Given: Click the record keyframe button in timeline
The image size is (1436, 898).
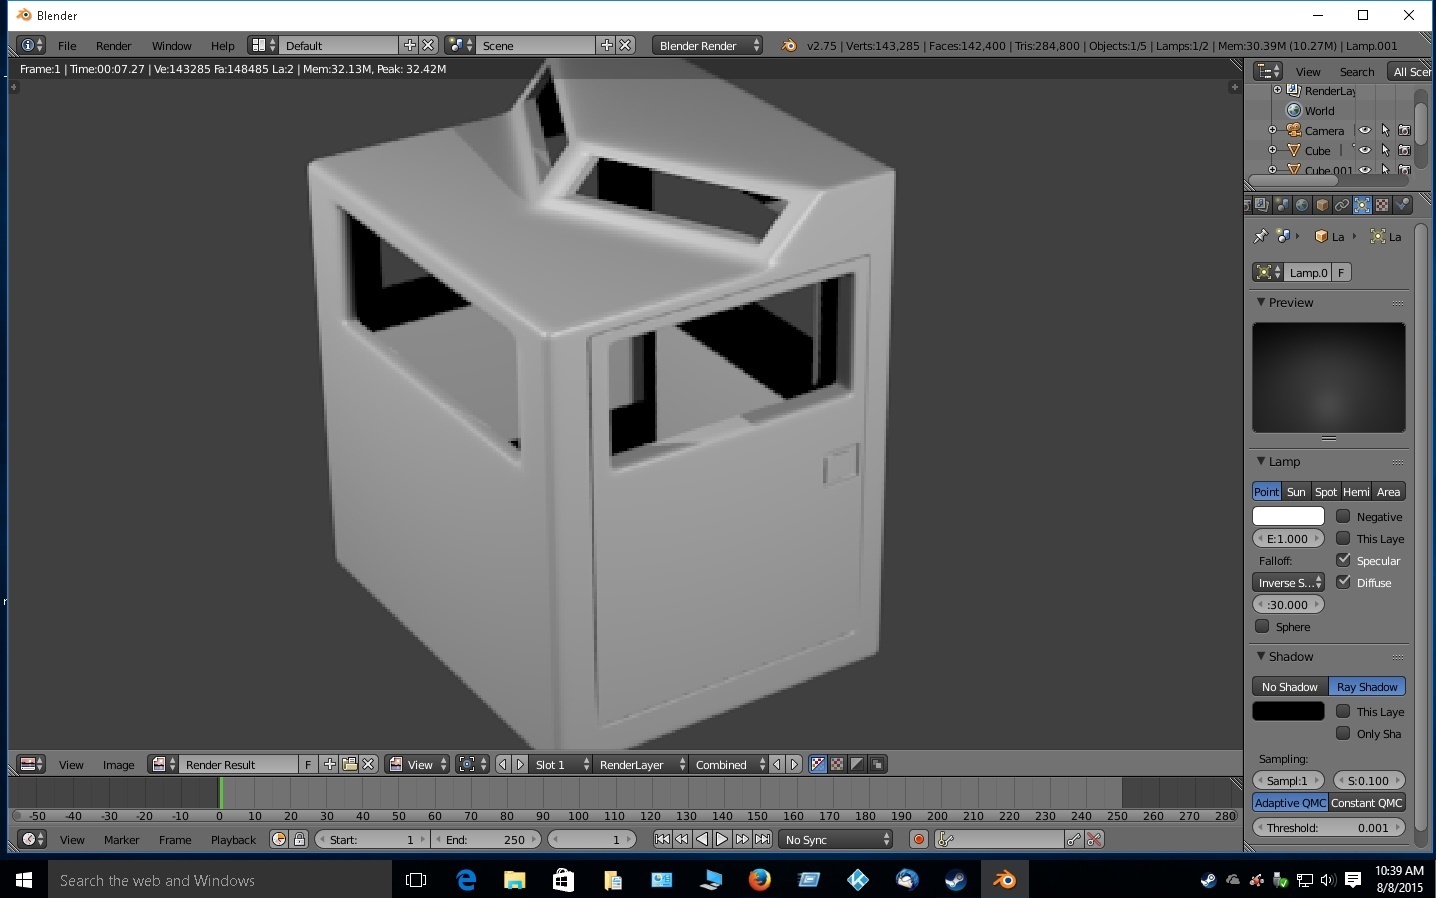Looking at the screenshot, I should (918, 840).
